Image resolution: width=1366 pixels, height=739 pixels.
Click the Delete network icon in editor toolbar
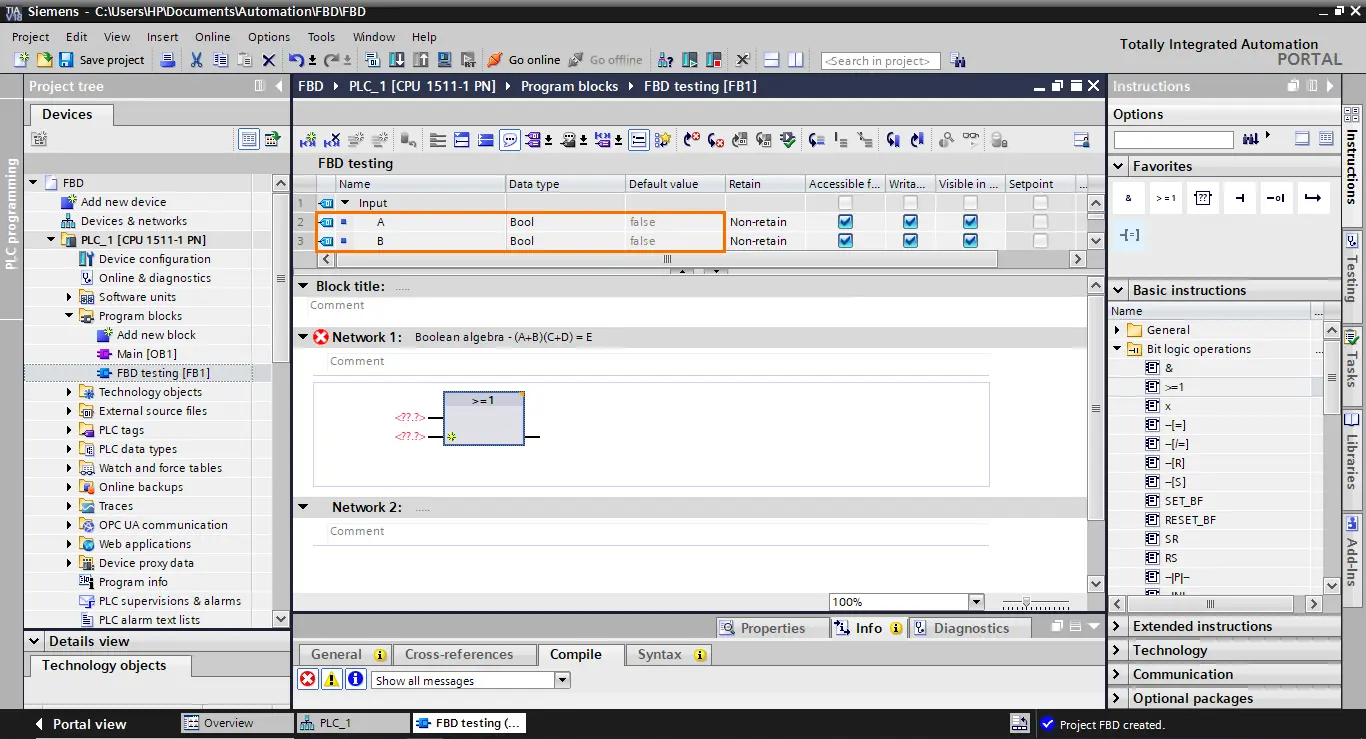(332, 140)
